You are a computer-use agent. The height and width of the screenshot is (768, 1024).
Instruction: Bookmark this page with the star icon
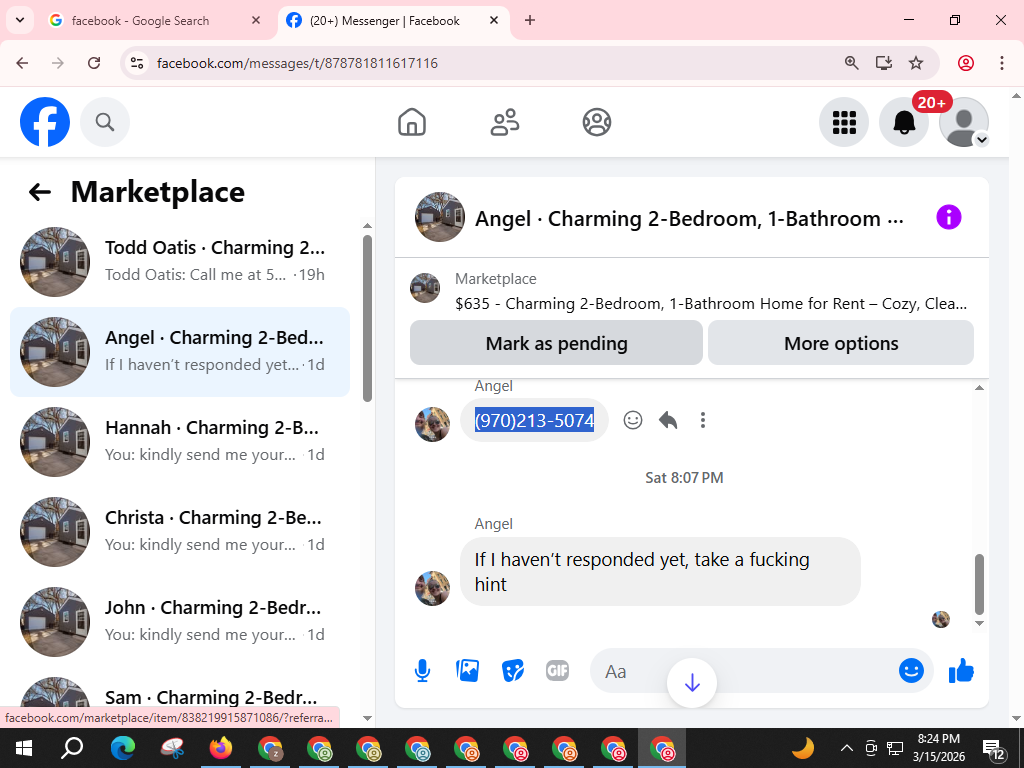pyautogui.click(x=916, y=63)
